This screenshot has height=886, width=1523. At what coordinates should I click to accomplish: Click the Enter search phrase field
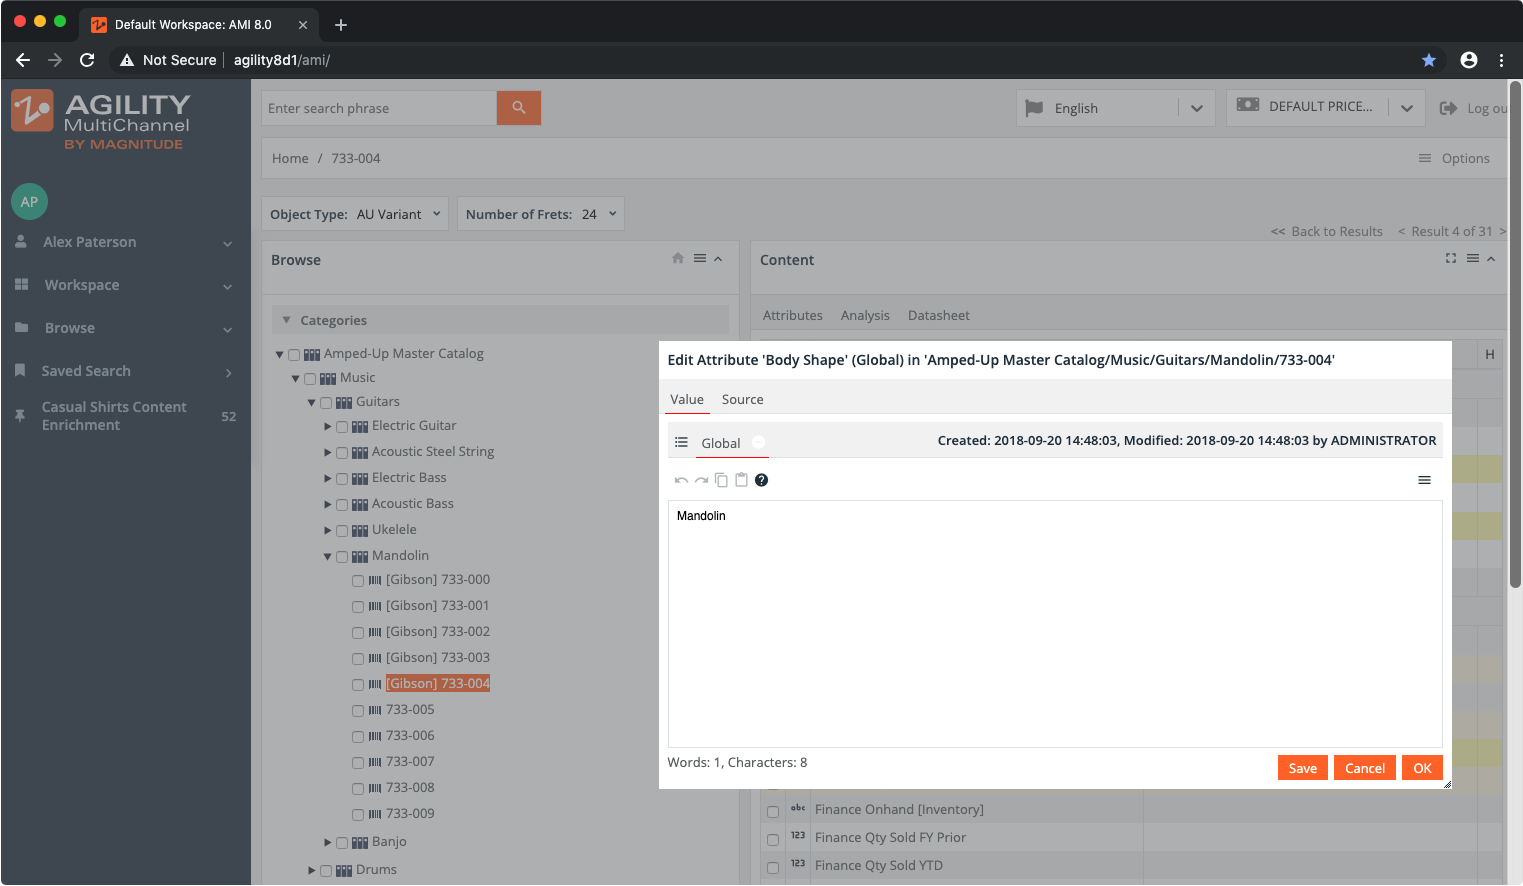click(x=379, y=108)
